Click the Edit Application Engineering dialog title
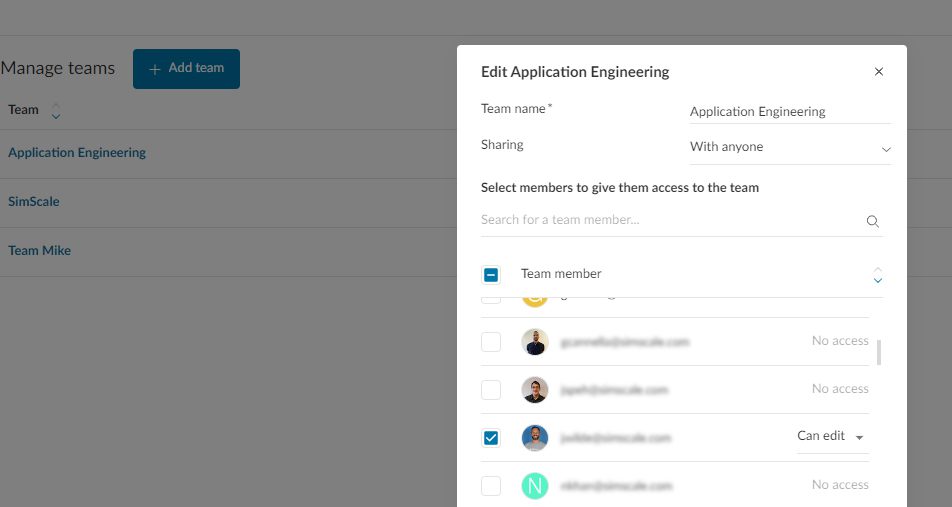 coord(575,72)
